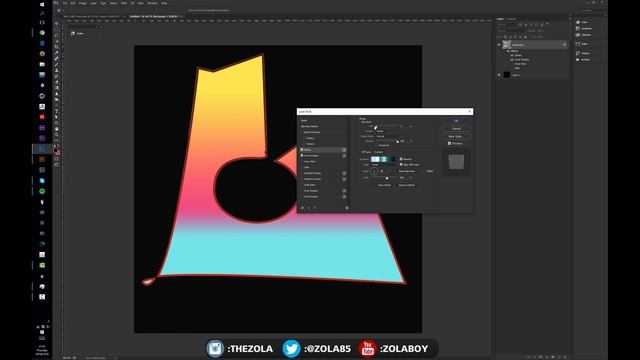
Task: Select the Zoom tool
Action: pyautogui.click(x=56, y=135)
